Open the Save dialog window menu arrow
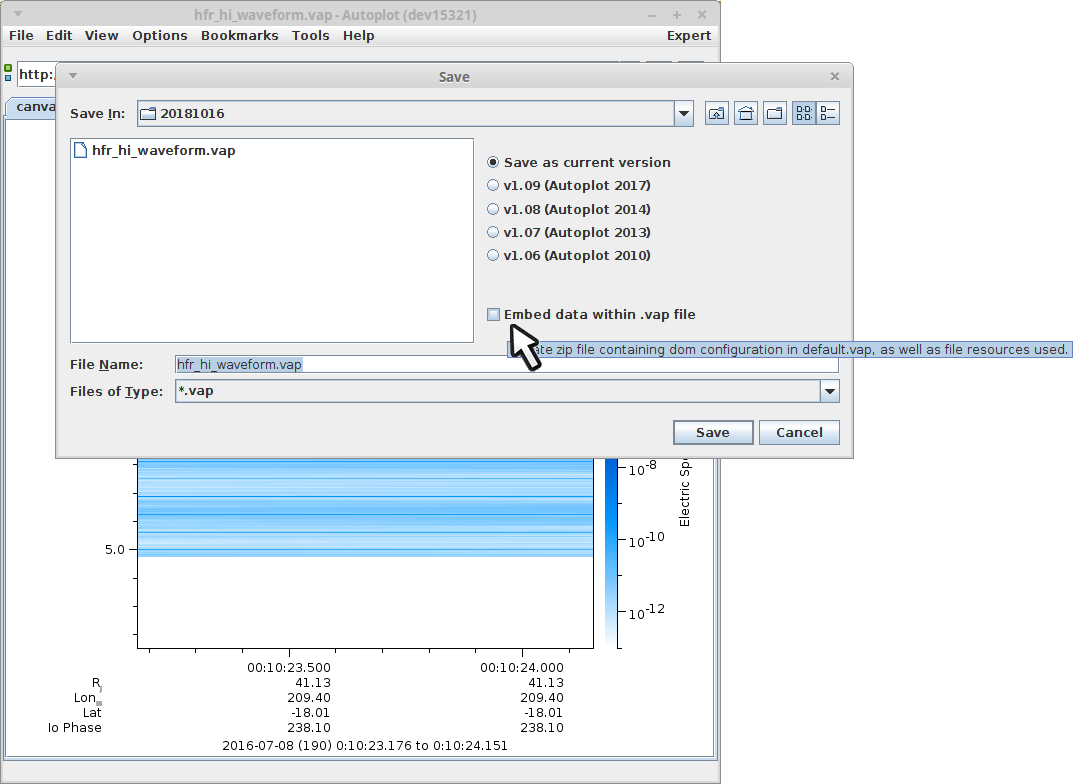Image resolution: width=1073 pixels, height=784 pixels. tap(72, 76)
